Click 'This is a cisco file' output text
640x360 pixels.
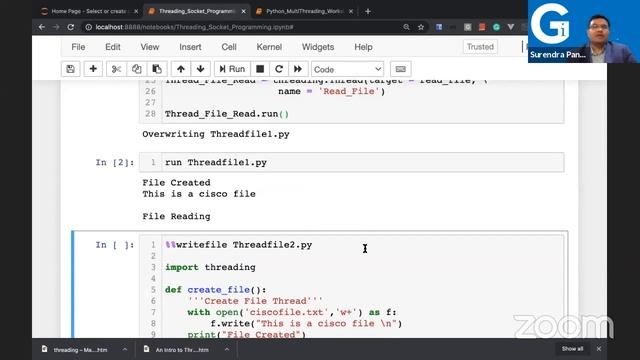[x=199, y=194]
